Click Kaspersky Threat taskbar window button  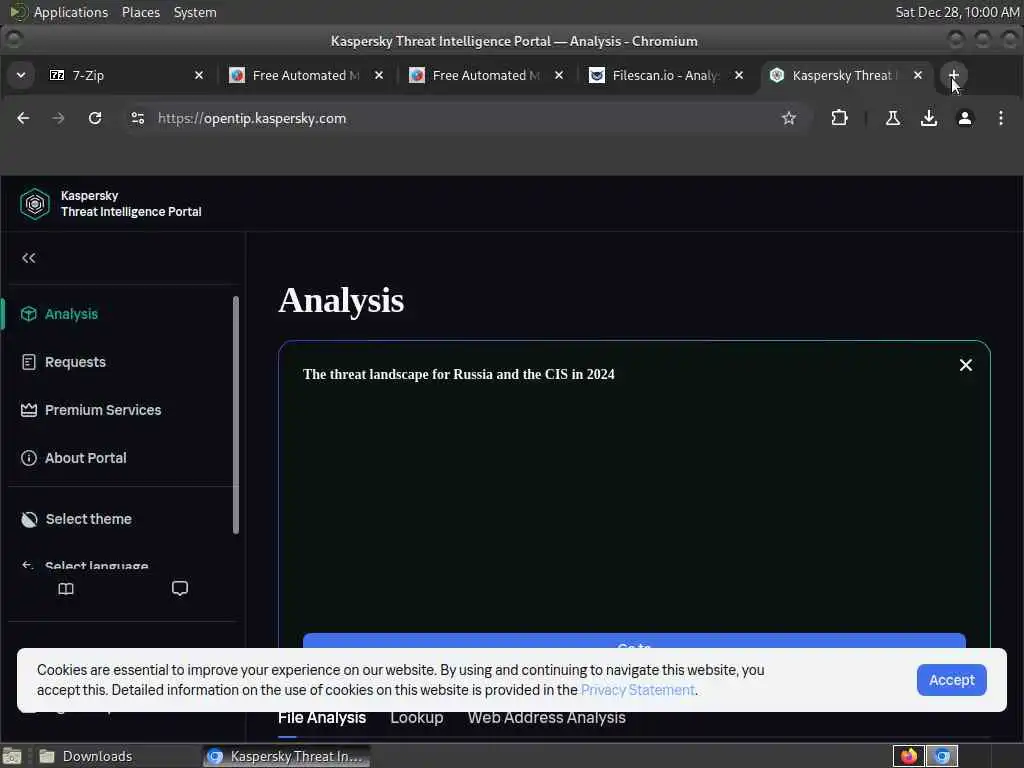point(286,756)
